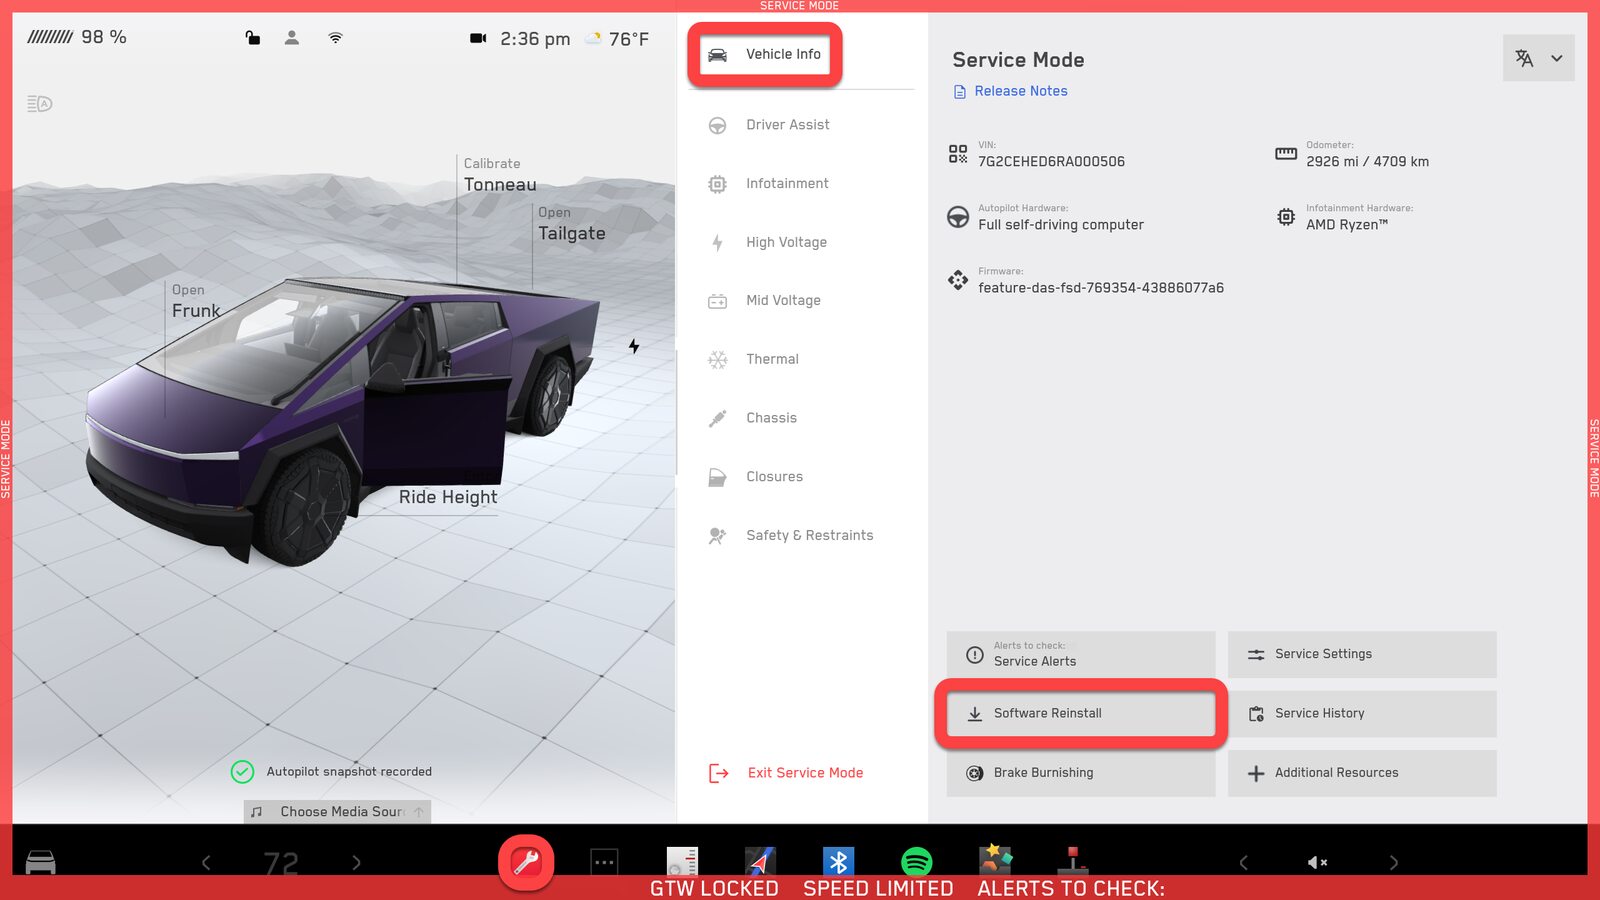Open Choose Media Source bar
The width and height of the screenshot is (1600, 900).
(337, 812)
